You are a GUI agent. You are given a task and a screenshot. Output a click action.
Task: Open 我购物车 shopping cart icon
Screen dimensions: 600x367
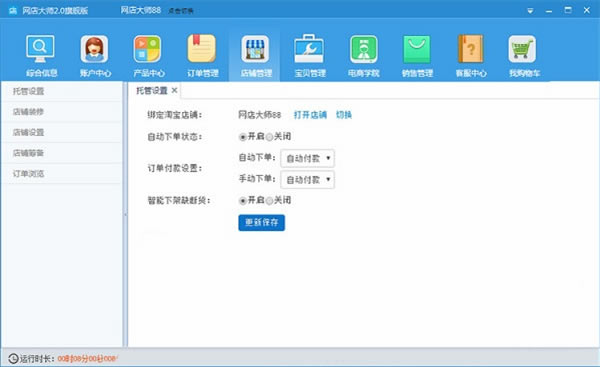[x=522, y=49]
